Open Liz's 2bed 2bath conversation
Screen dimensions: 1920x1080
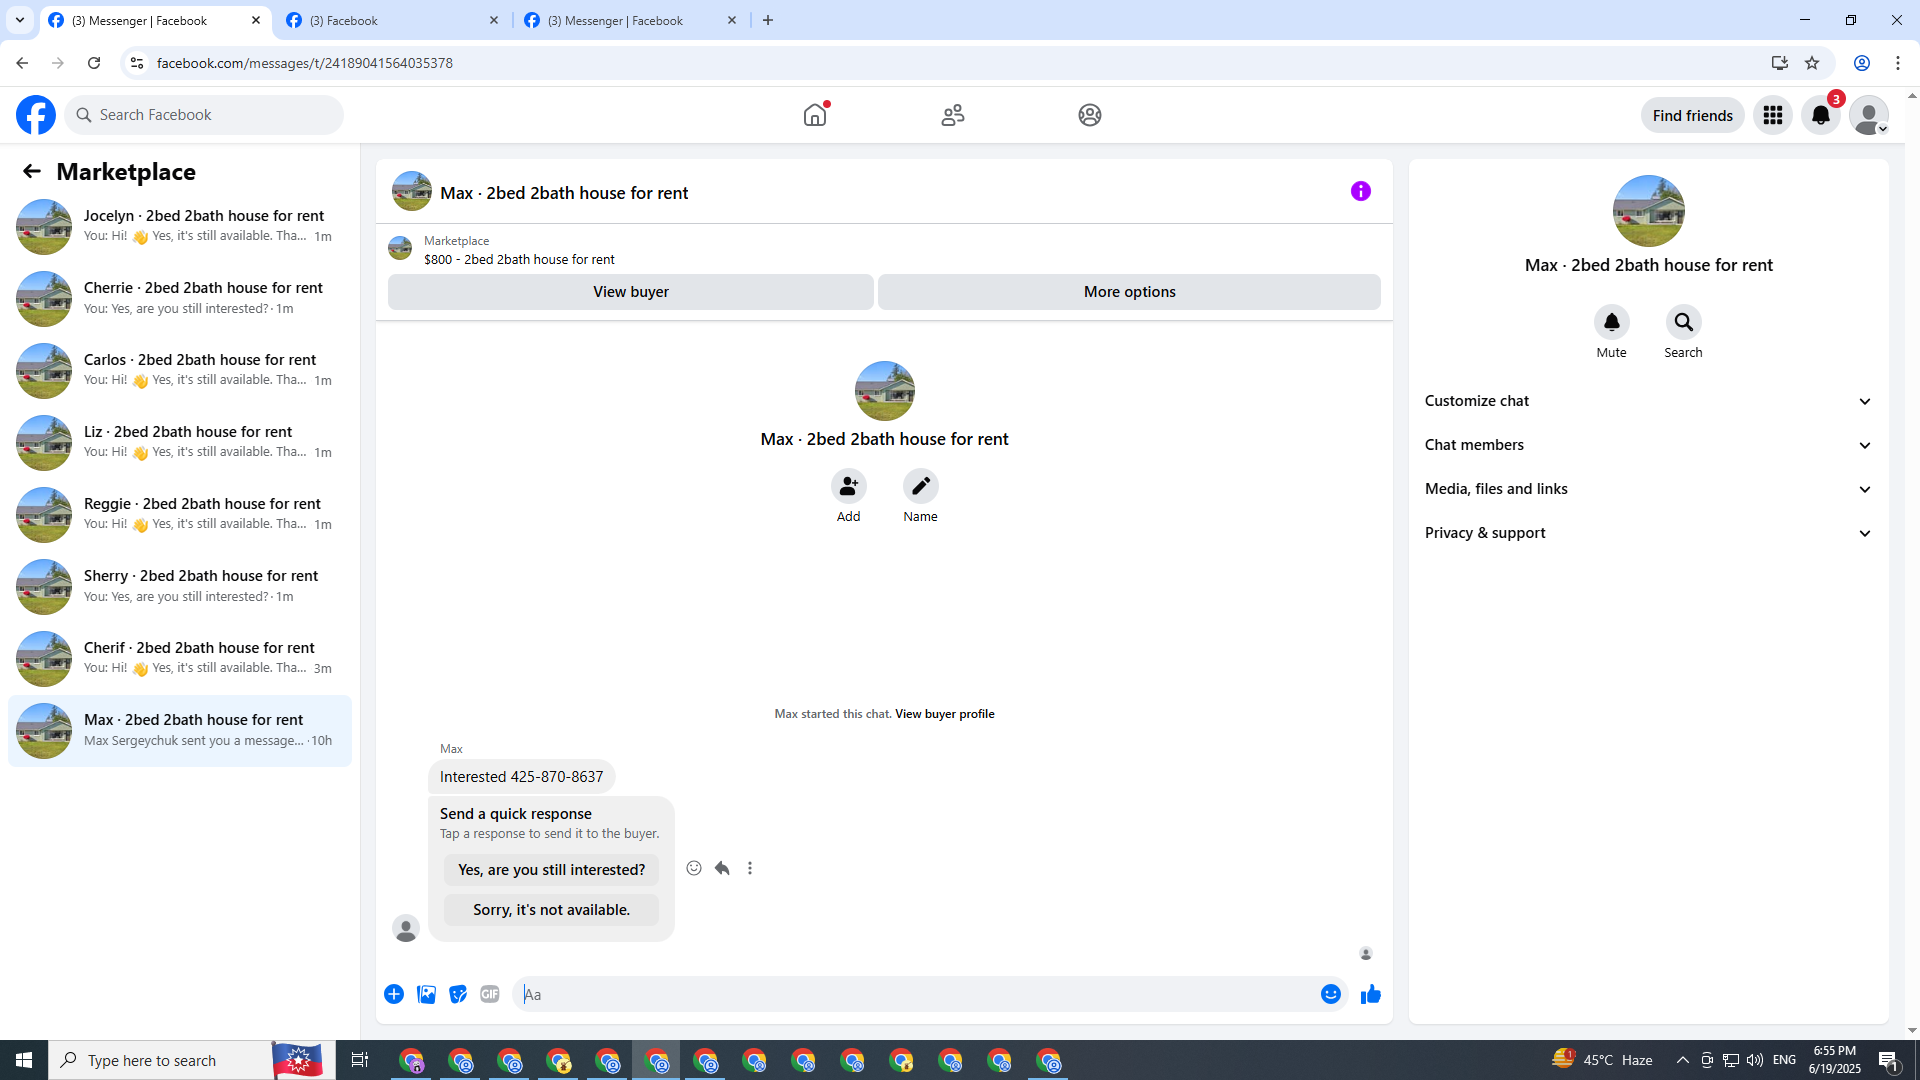tap(180, 443)
